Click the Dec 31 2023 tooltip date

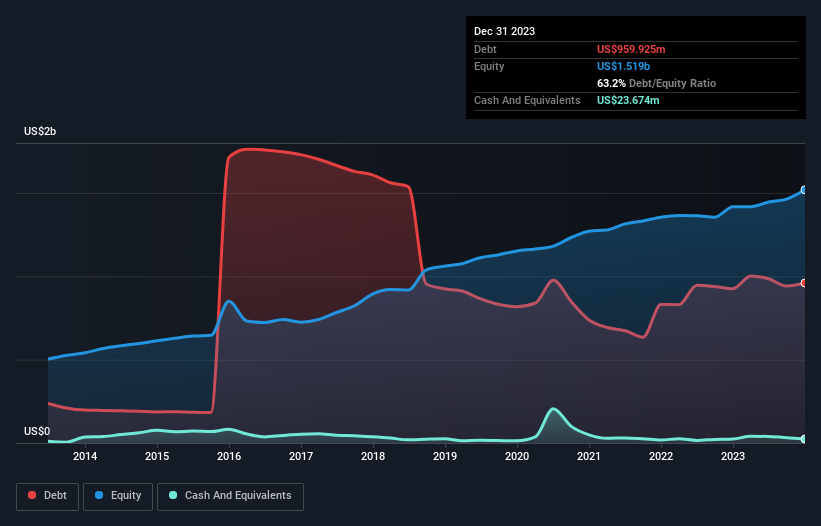[x=504, y=31]
